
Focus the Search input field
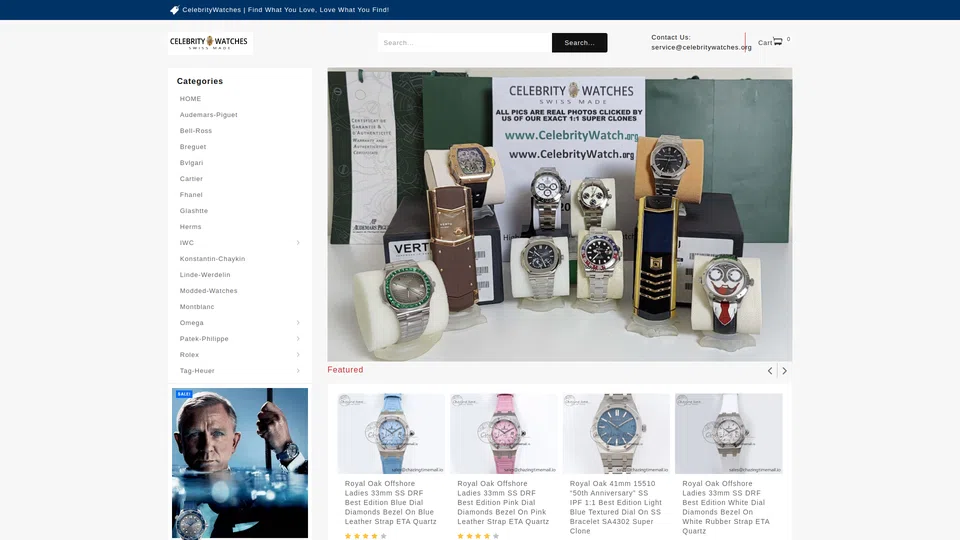click(465, 43)
